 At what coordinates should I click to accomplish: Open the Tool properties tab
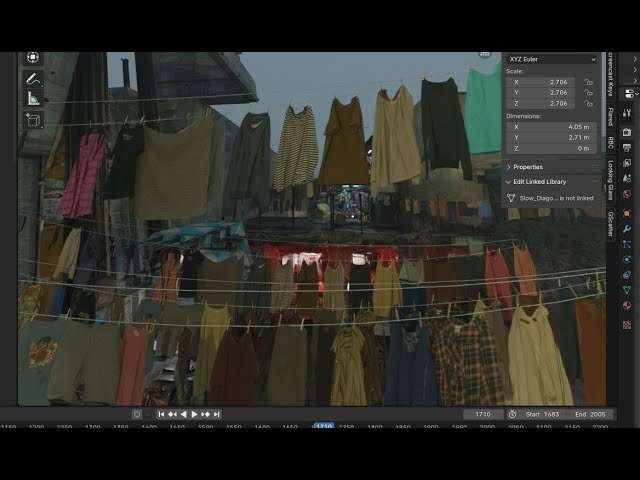pyautogui.click(x=627, y=113)
